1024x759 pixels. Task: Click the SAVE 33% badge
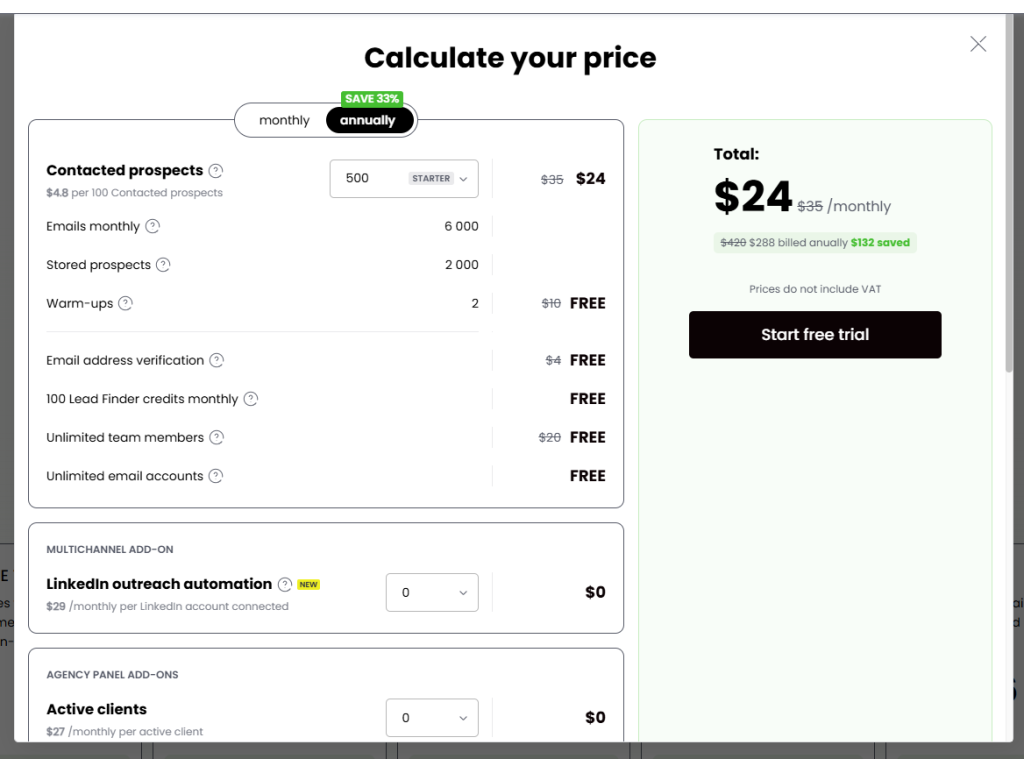click(x=372, y=99)
